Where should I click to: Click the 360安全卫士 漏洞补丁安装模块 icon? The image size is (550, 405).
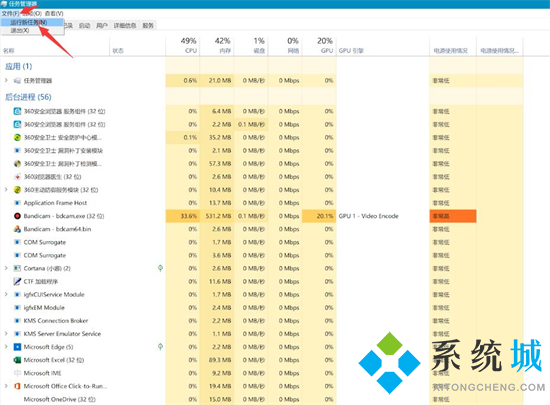(x=17, y=150)
